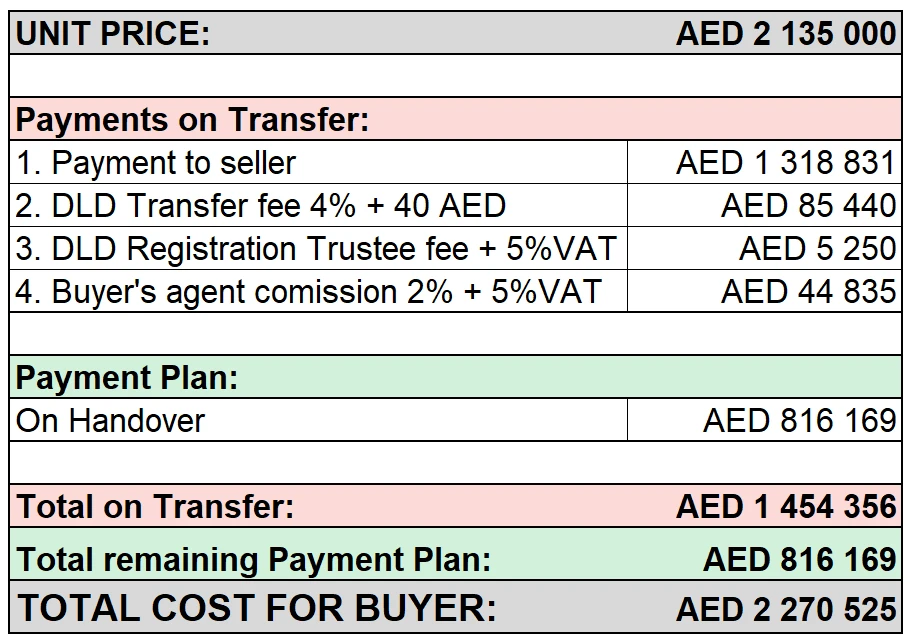Select the On Handover label cell
The width and height of the screenshot is (910, 642).
(318, 420)
